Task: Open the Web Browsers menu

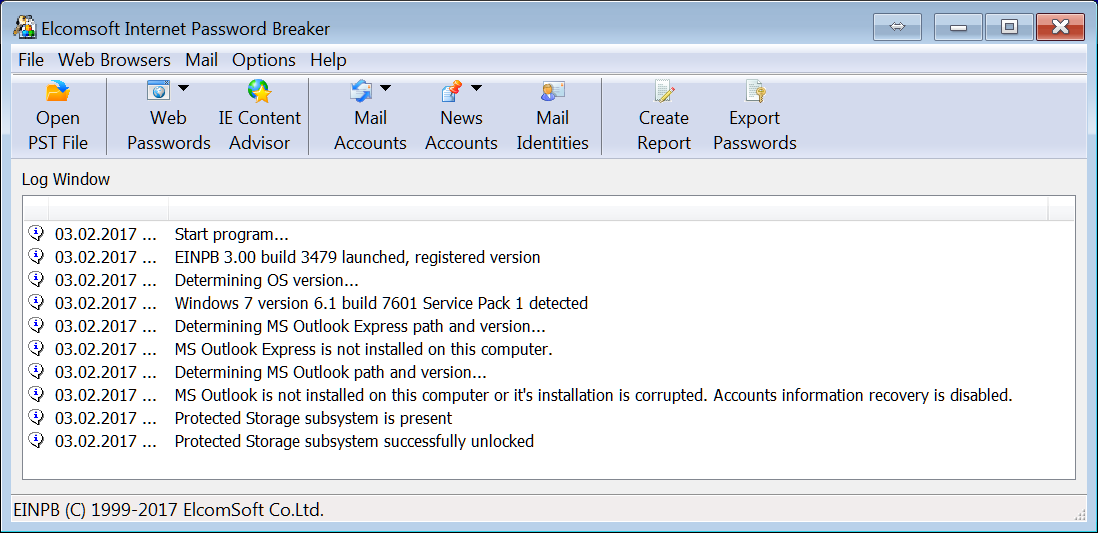Action: pos(114,60)
